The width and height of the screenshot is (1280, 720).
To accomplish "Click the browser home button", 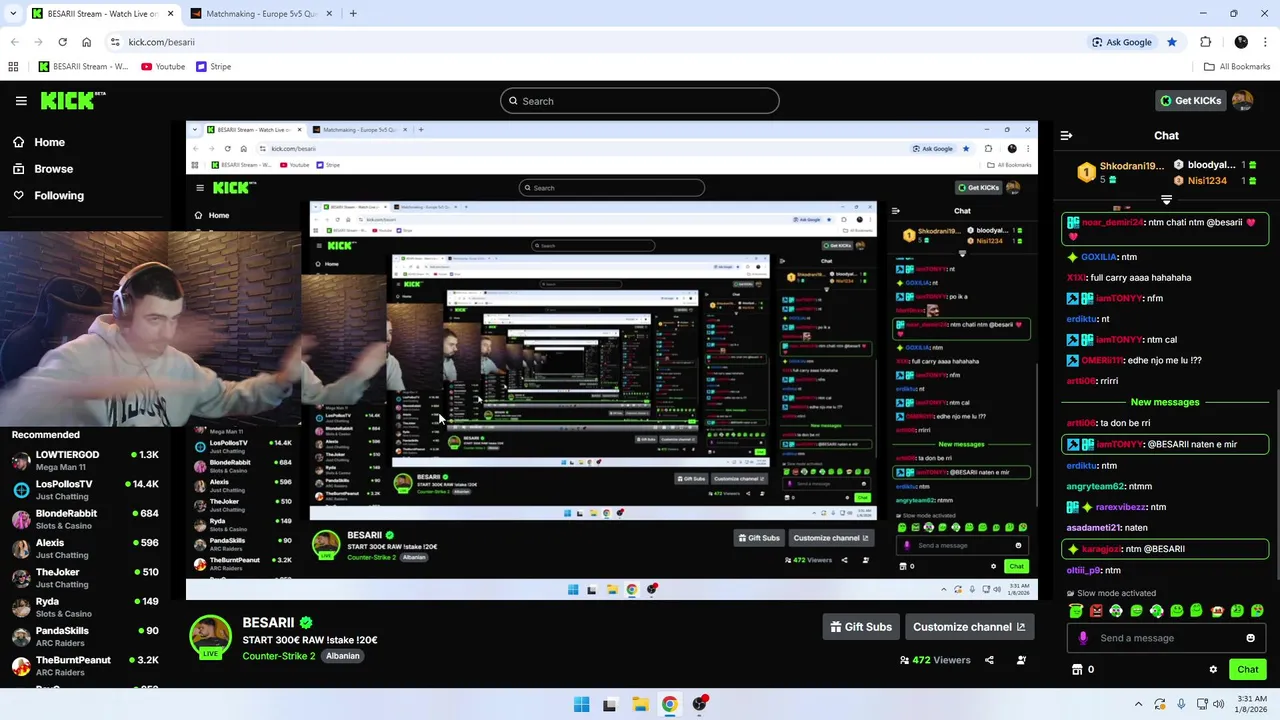I will tap(86, 42).
